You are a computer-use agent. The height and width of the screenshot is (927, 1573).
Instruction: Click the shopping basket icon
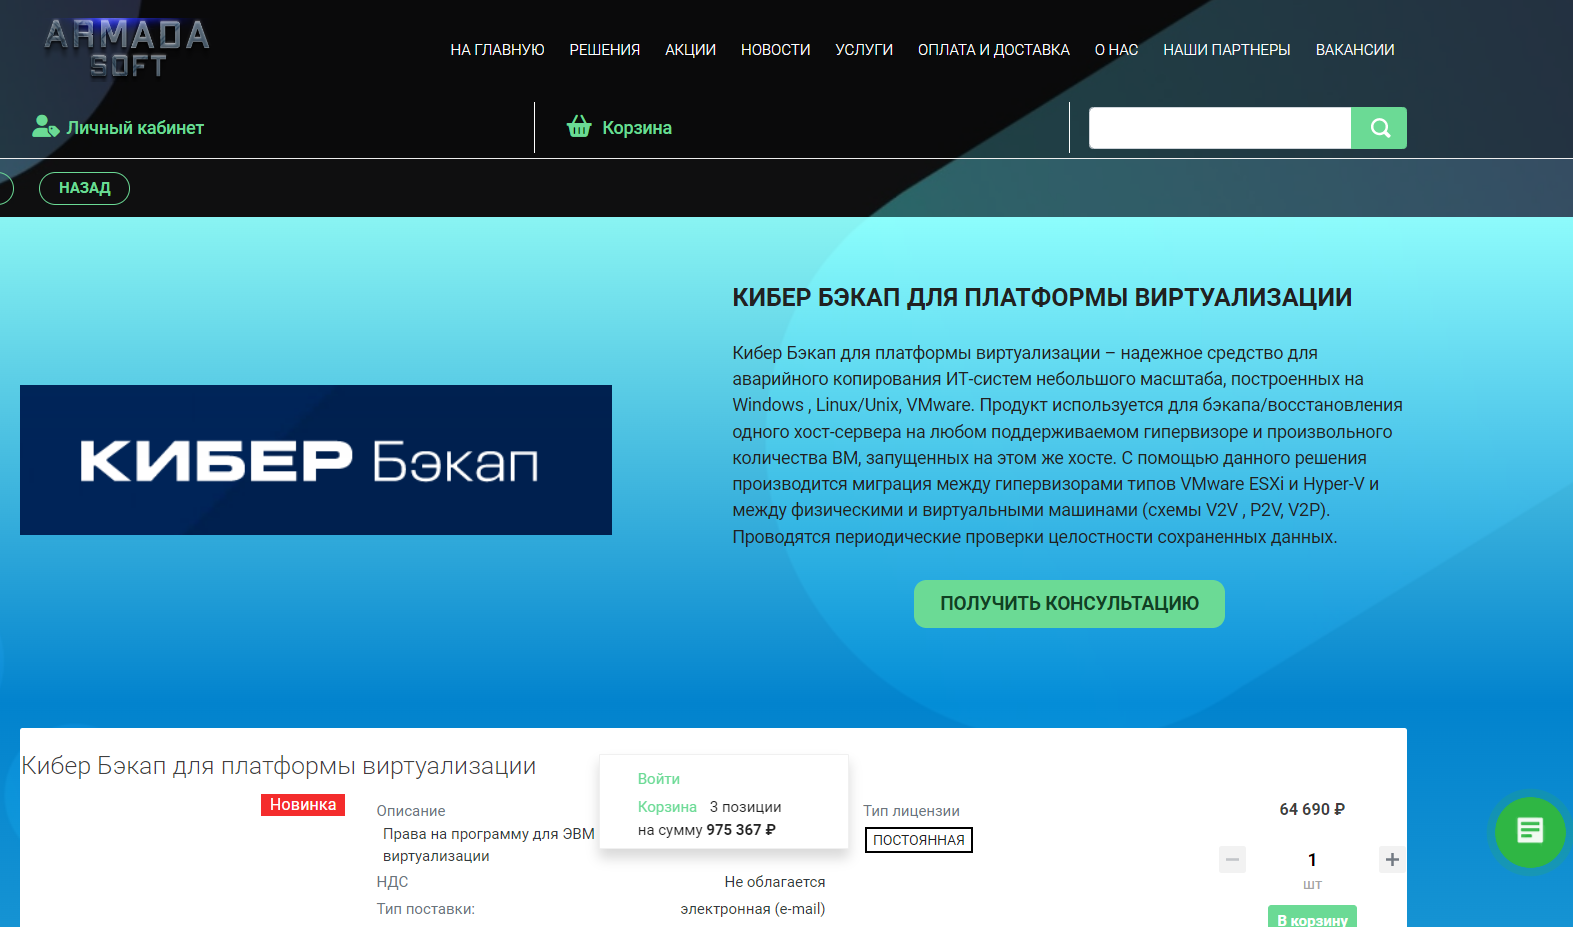coord(579,127)
